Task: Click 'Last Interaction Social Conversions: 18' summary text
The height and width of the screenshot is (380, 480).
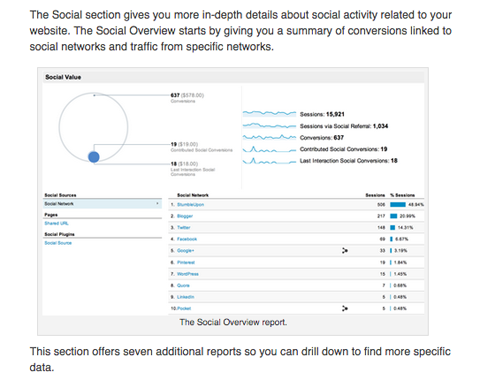Action: [348, 161]
